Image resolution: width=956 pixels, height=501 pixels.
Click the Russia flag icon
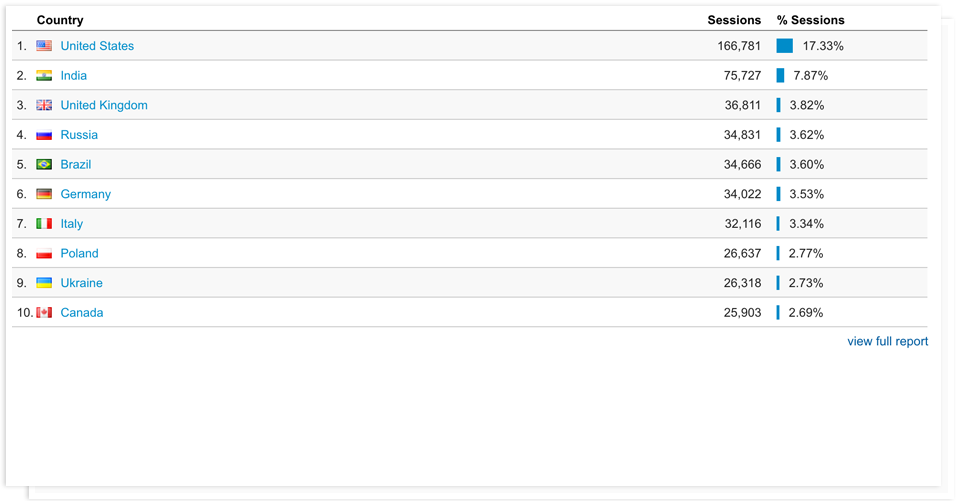tap(44, 135)
